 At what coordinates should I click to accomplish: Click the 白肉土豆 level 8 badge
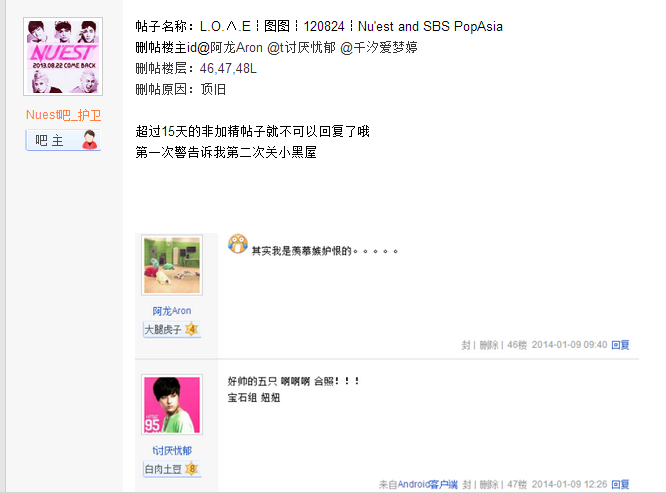[172, 469]
